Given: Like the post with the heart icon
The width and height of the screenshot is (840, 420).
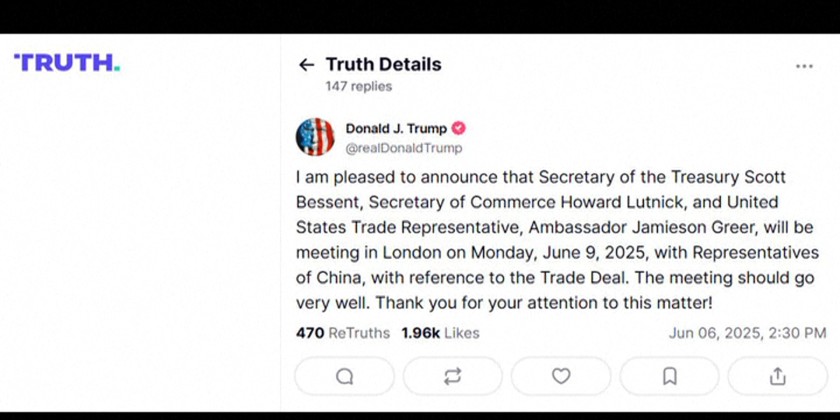Looking at the screenshot, I should pyautogui.click(x=561, y=376).
